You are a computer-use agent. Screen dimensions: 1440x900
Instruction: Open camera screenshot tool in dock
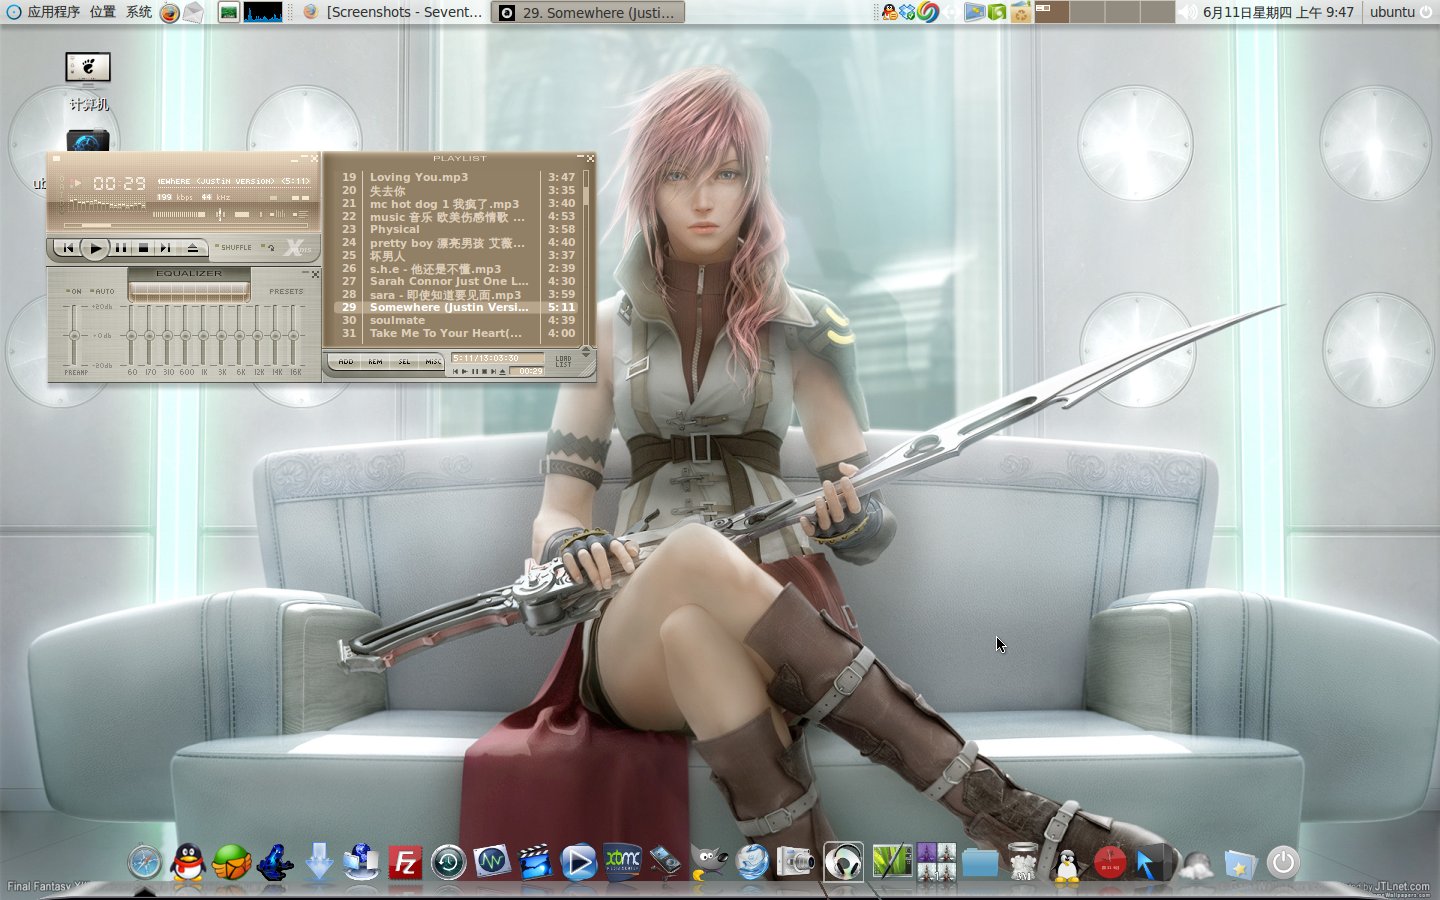tap(796, 862)
